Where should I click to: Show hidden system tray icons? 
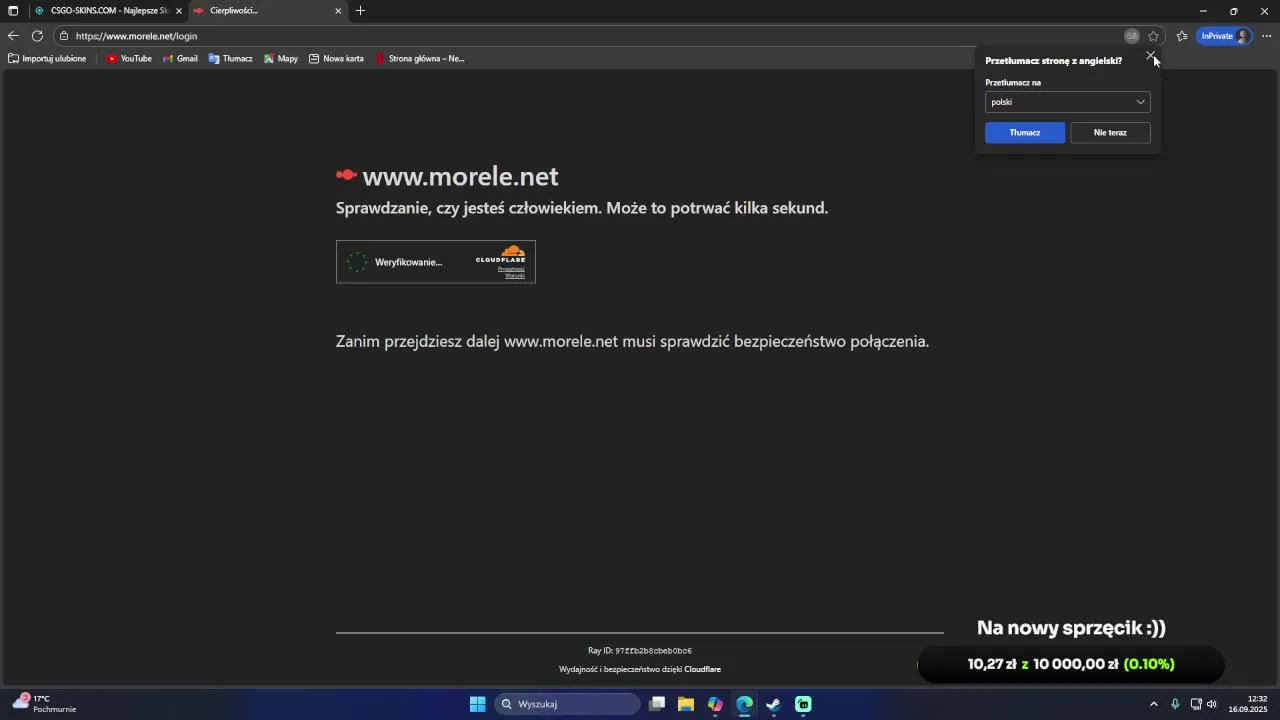1153,704
